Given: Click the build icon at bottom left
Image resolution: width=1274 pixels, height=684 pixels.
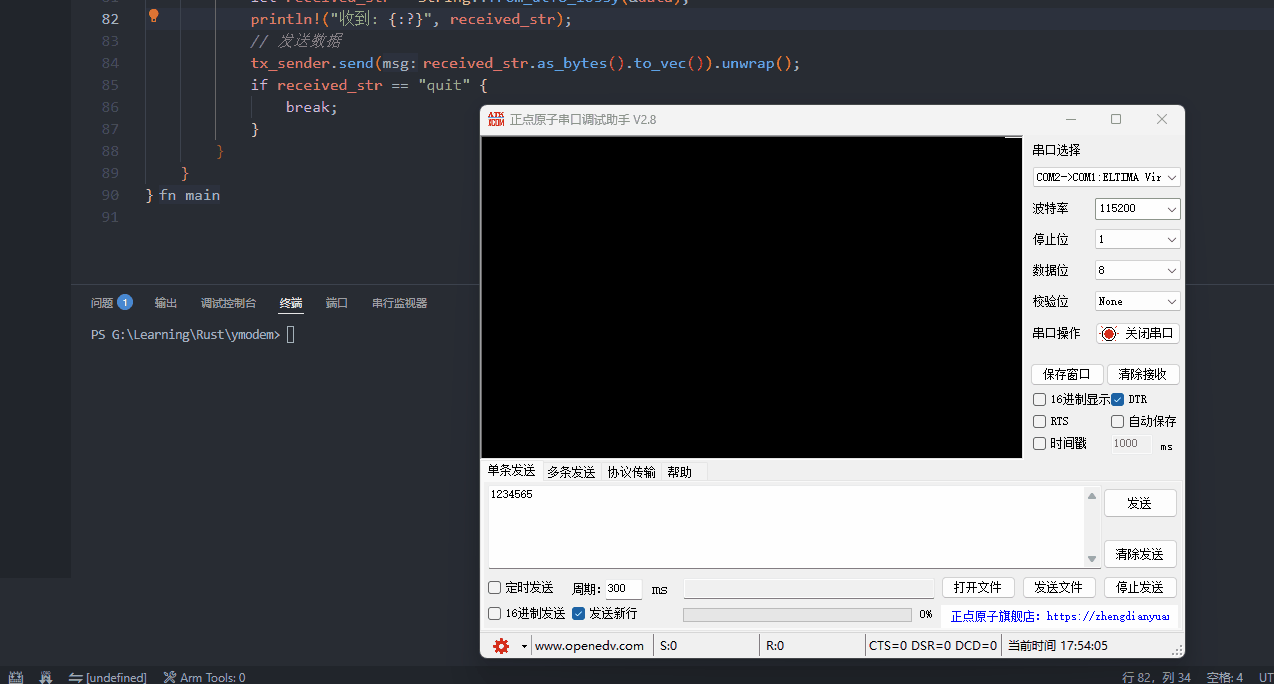Looking at the screenshot, I should [x=15, y=677].
